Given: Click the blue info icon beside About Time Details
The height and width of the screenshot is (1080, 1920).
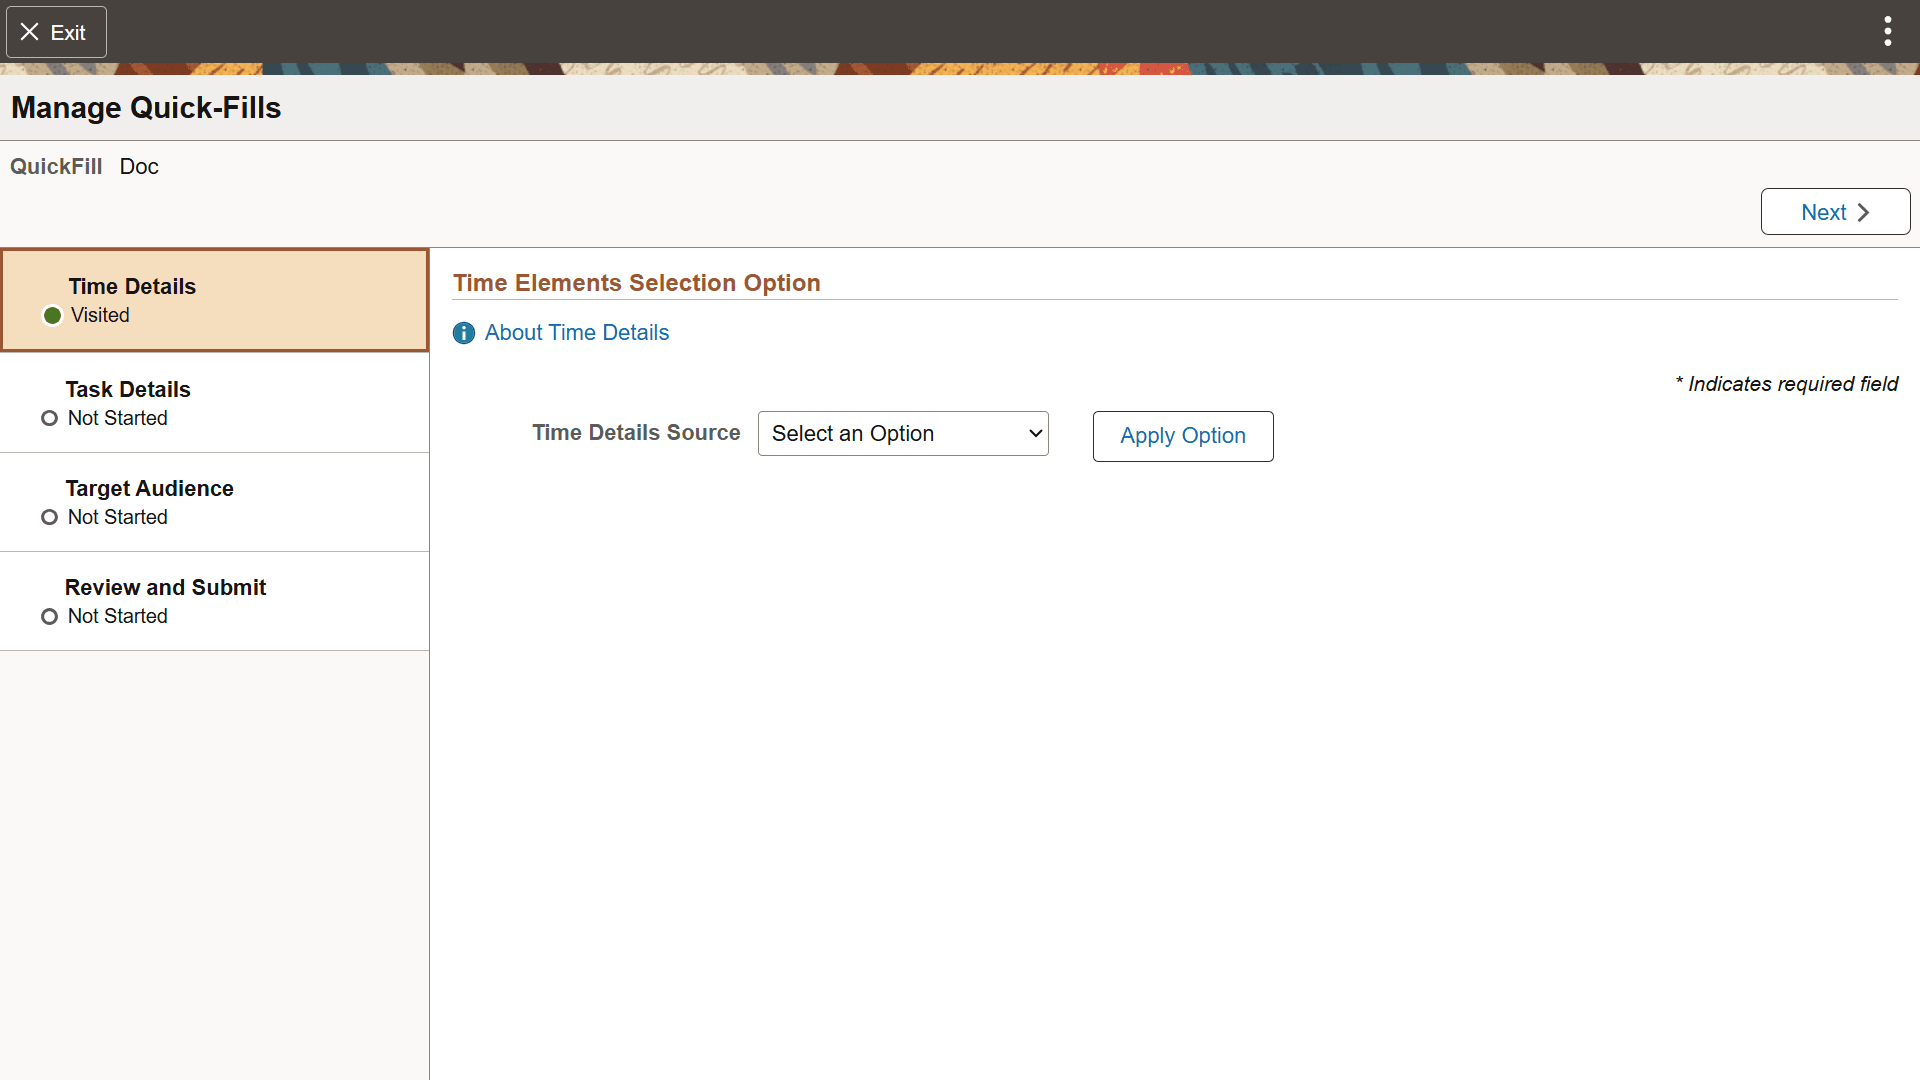Looking at the screenshot, I should coord(464,333).
